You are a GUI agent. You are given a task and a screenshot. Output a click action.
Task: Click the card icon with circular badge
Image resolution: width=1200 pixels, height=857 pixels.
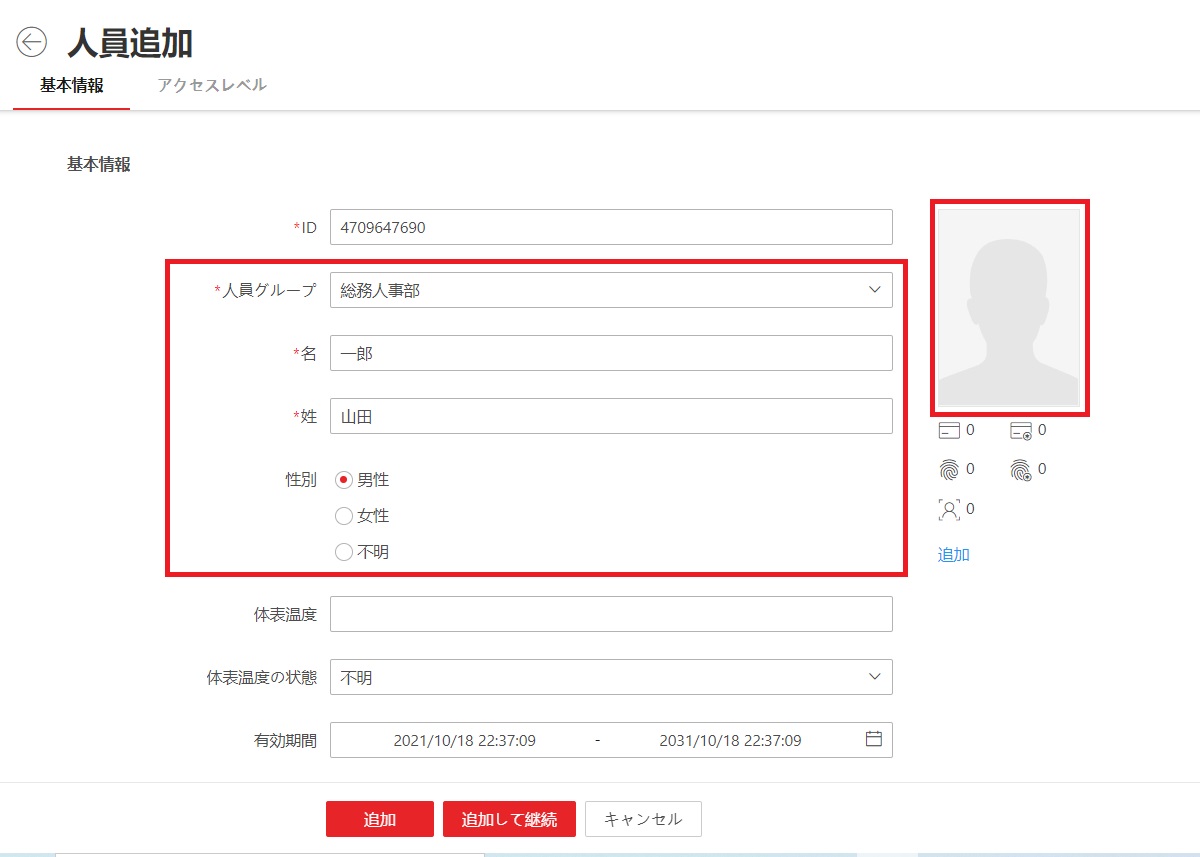[1021, 431]
